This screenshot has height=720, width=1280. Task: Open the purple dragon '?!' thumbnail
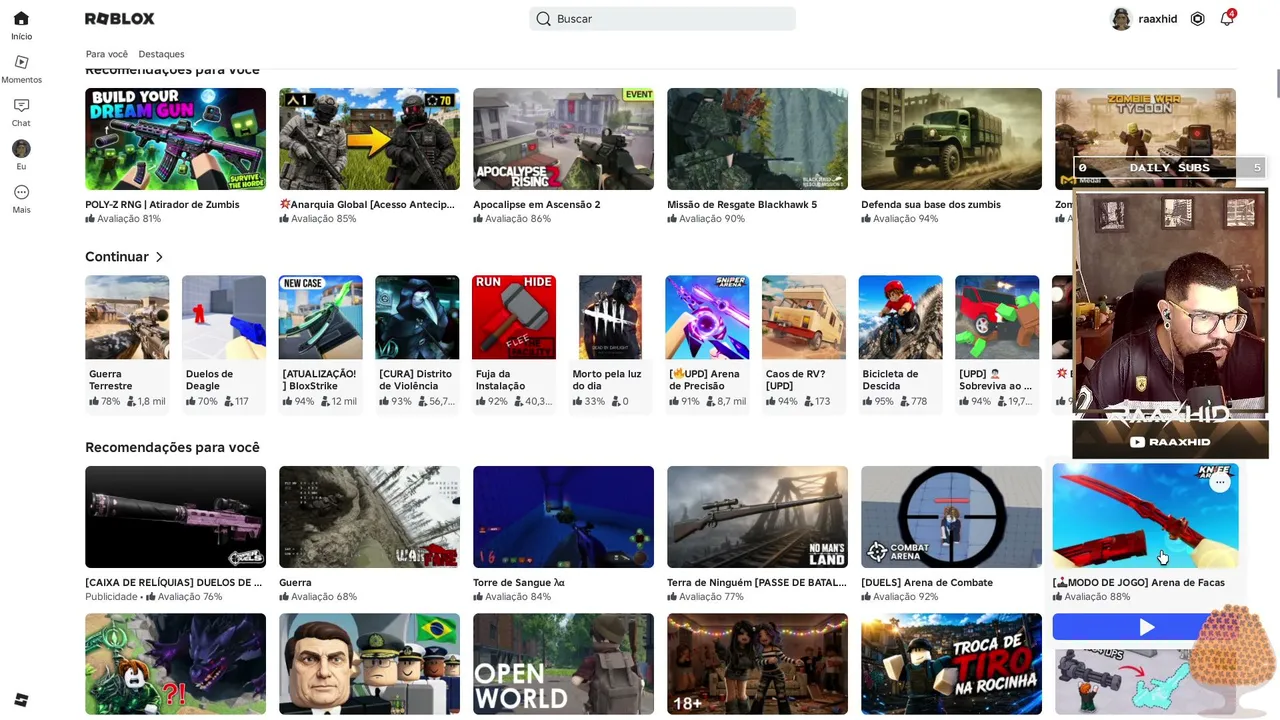[175, 664]
